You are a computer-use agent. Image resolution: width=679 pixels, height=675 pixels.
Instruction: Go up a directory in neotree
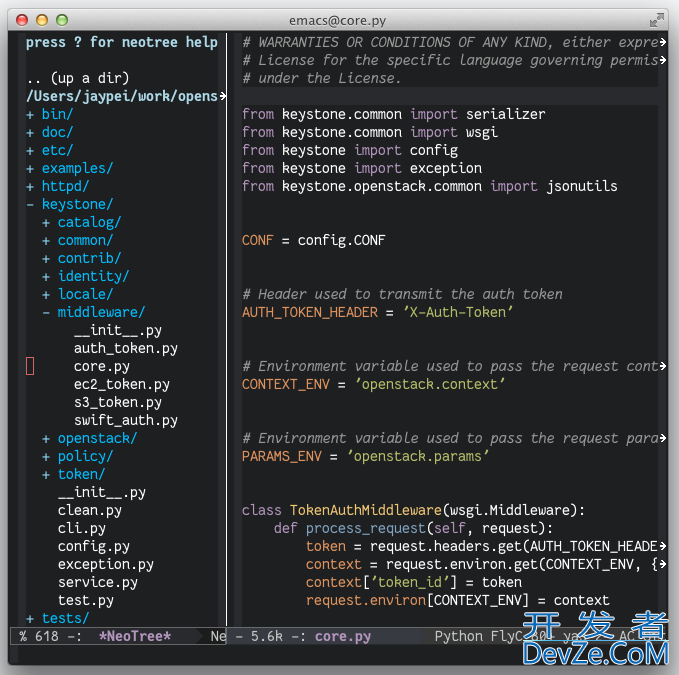77,78
